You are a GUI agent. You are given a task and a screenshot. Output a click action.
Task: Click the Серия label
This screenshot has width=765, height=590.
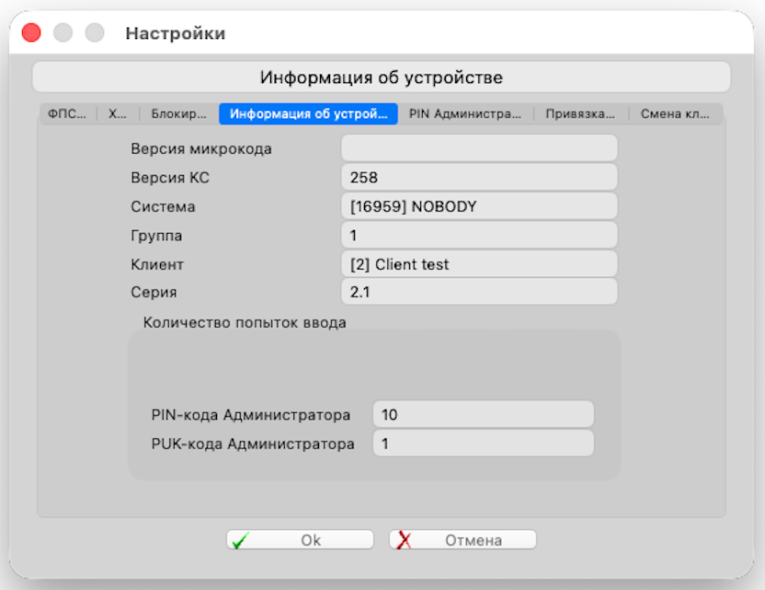(x=154, y=292)
